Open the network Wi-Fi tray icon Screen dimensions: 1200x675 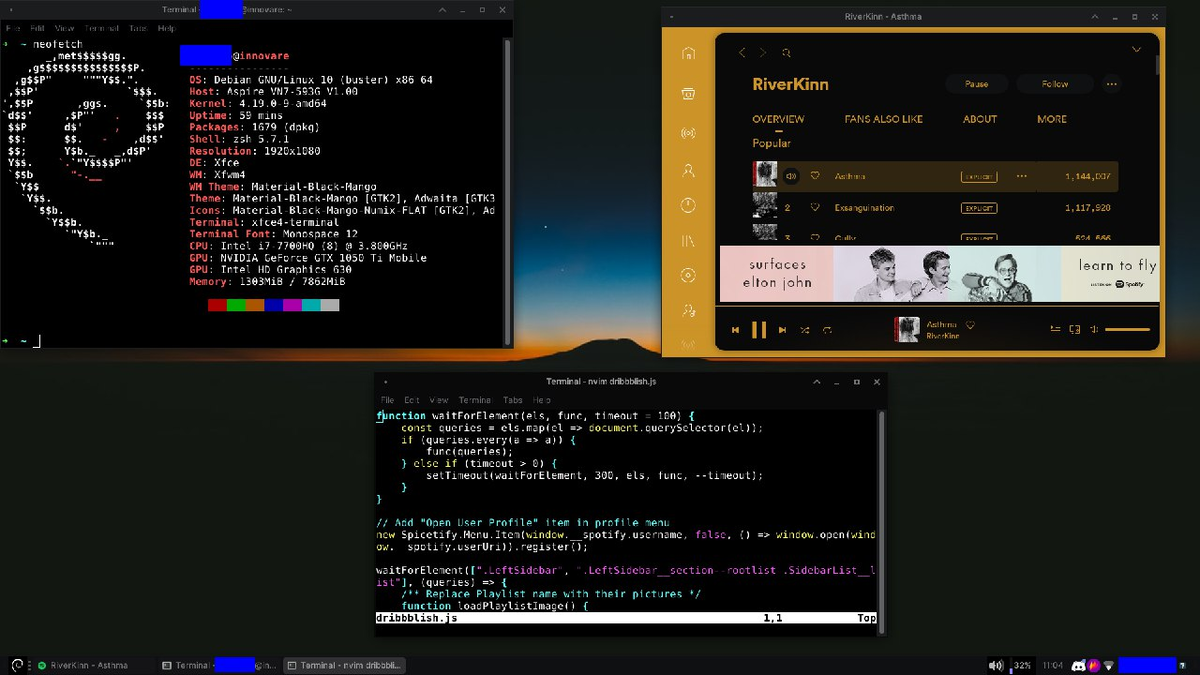coord(1108,665)
